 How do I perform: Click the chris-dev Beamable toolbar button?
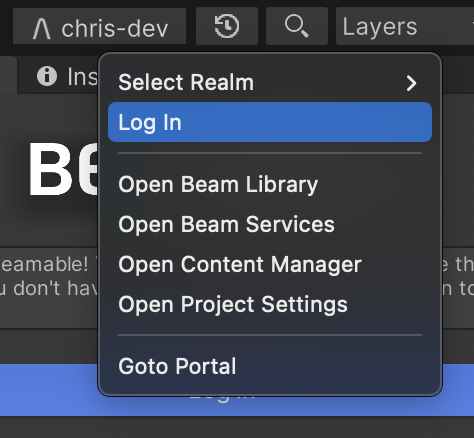(x=99, y=26)
